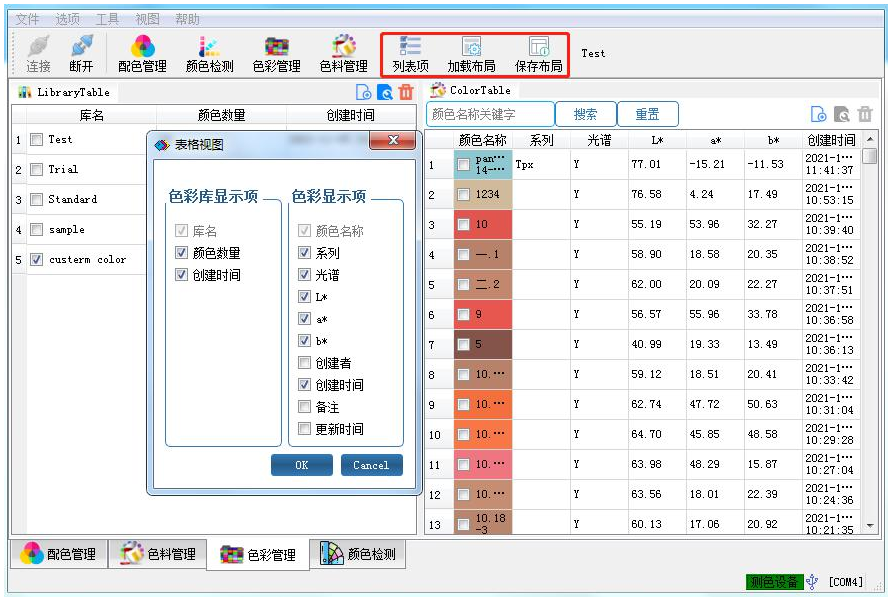Click the add-record icon beside the ColorTable trash

820,113
